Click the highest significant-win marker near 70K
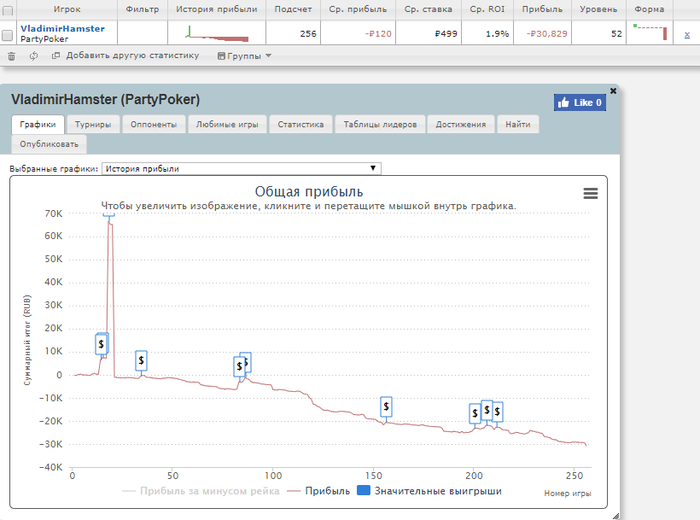700x520 pixels. (x=108, y=215)
